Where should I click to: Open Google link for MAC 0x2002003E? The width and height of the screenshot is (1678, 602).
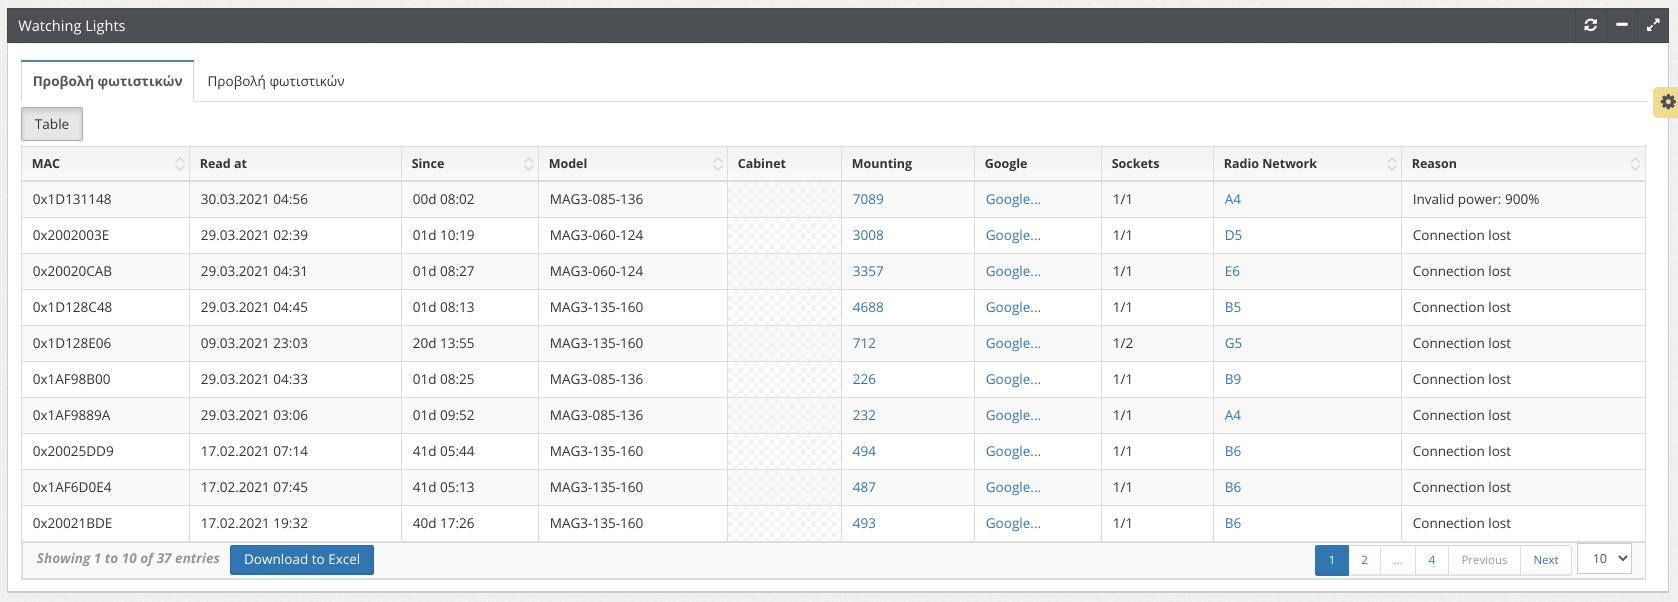[x=1012, y=235]
